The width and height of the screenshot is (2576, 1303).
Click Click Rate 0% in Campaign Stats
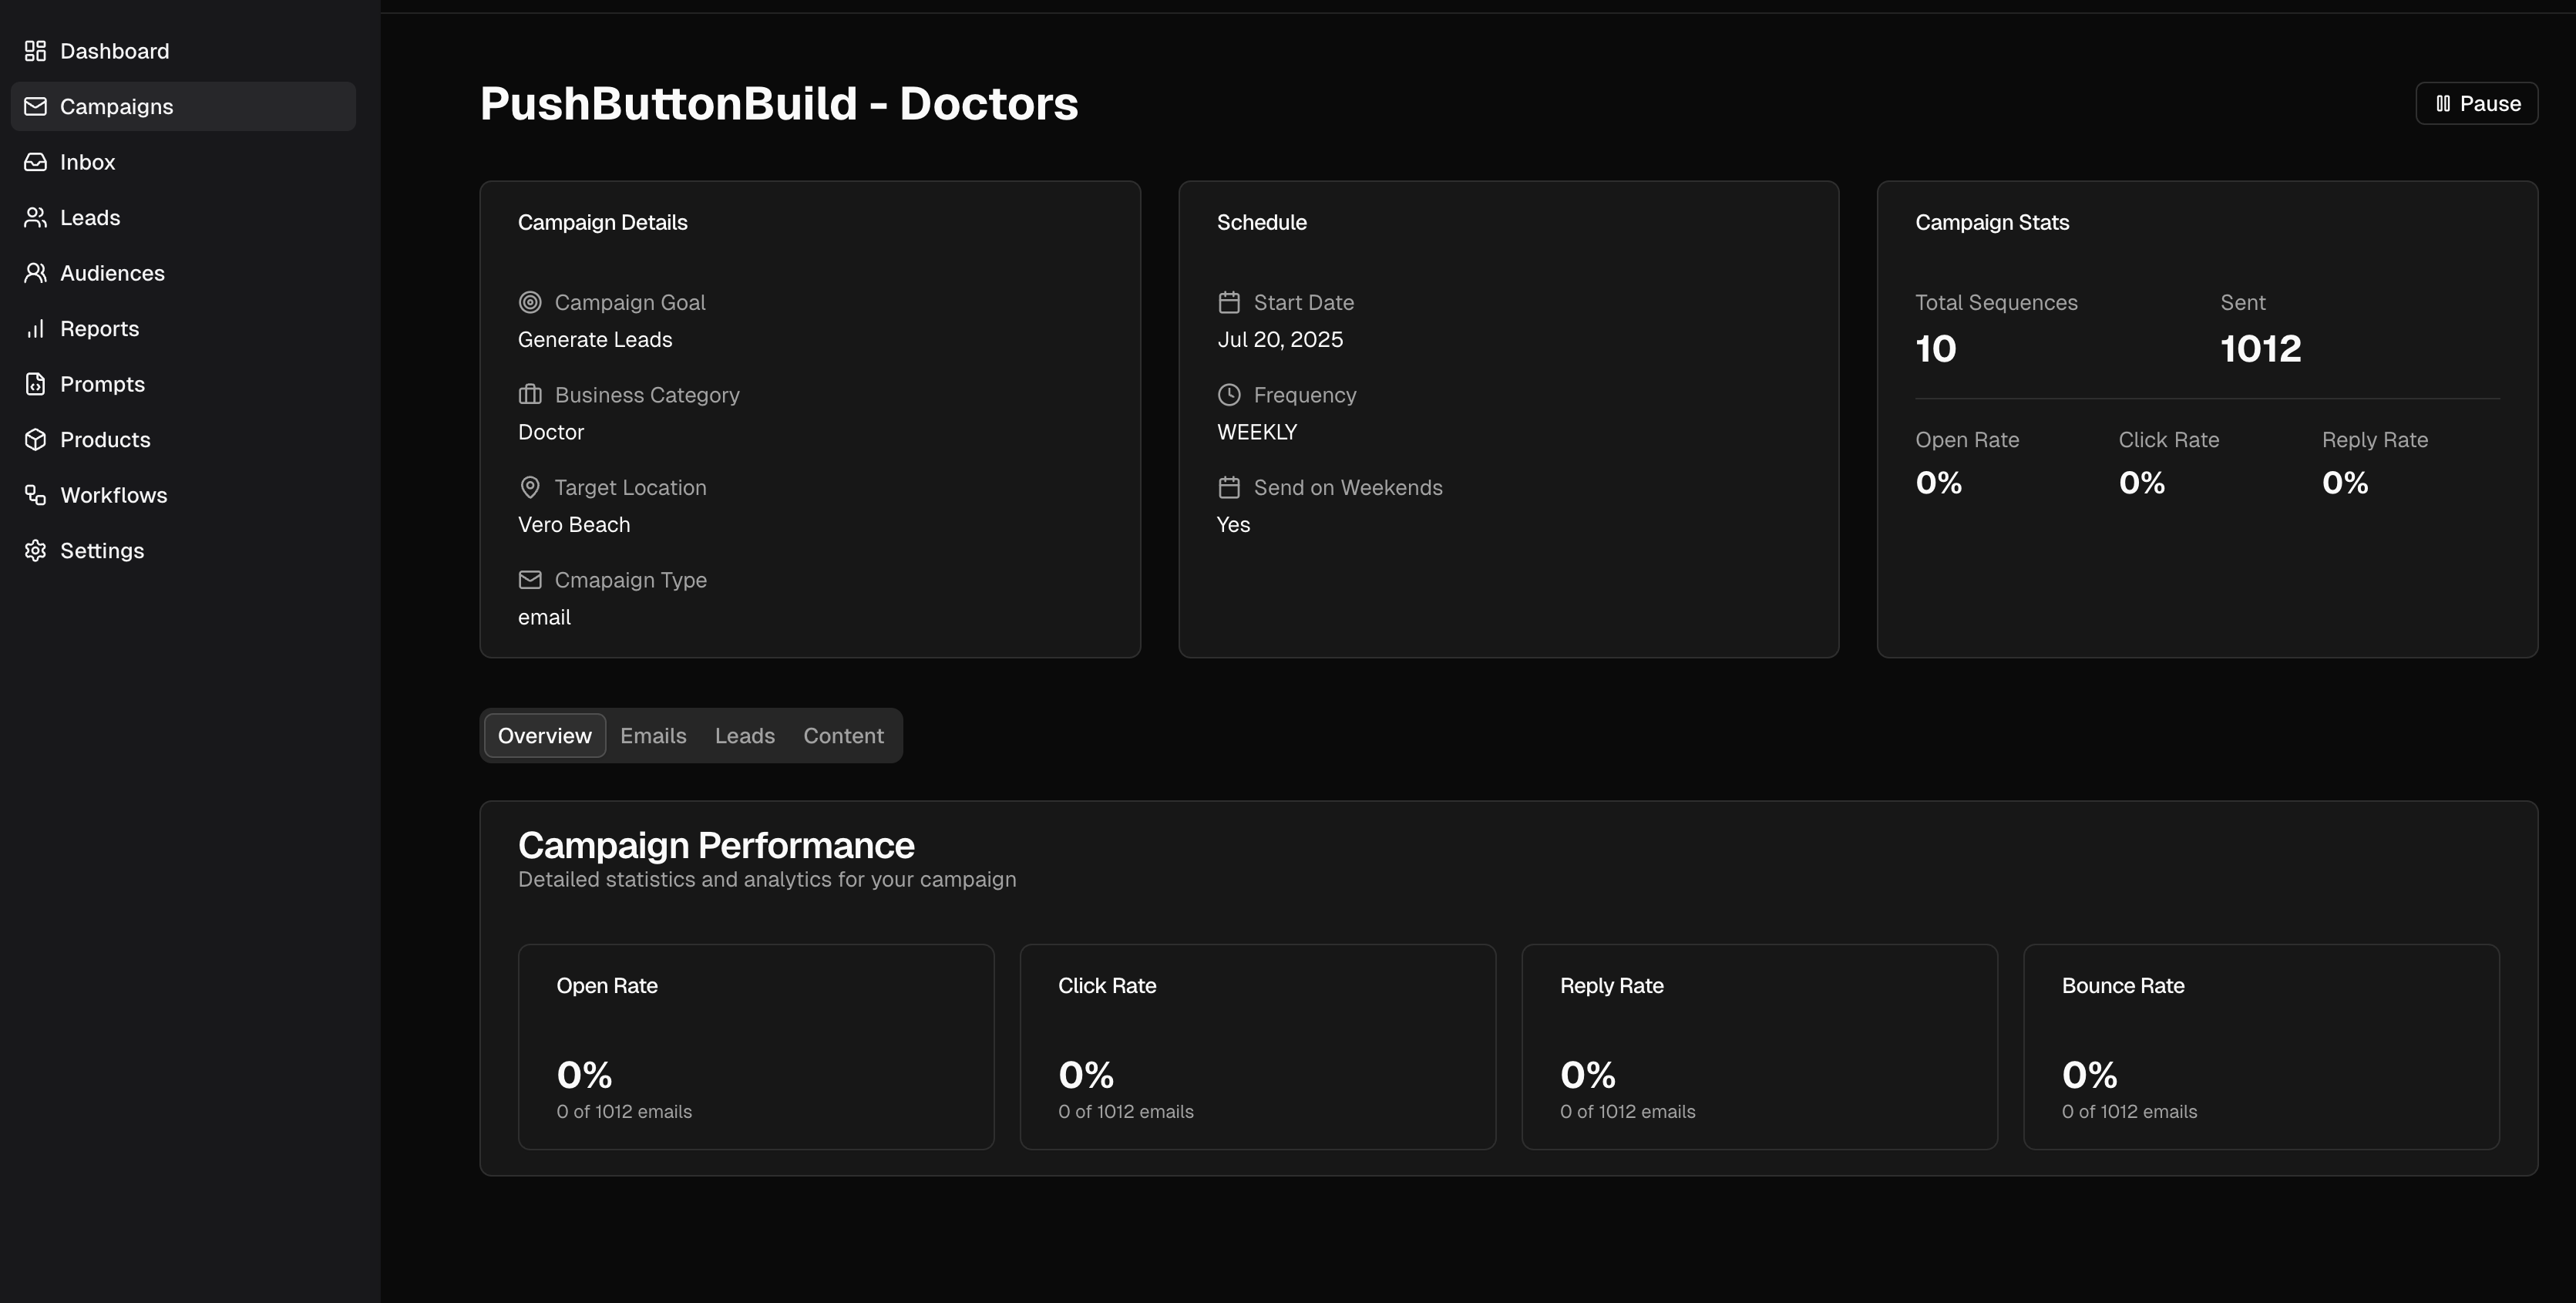pos(2142,482)
